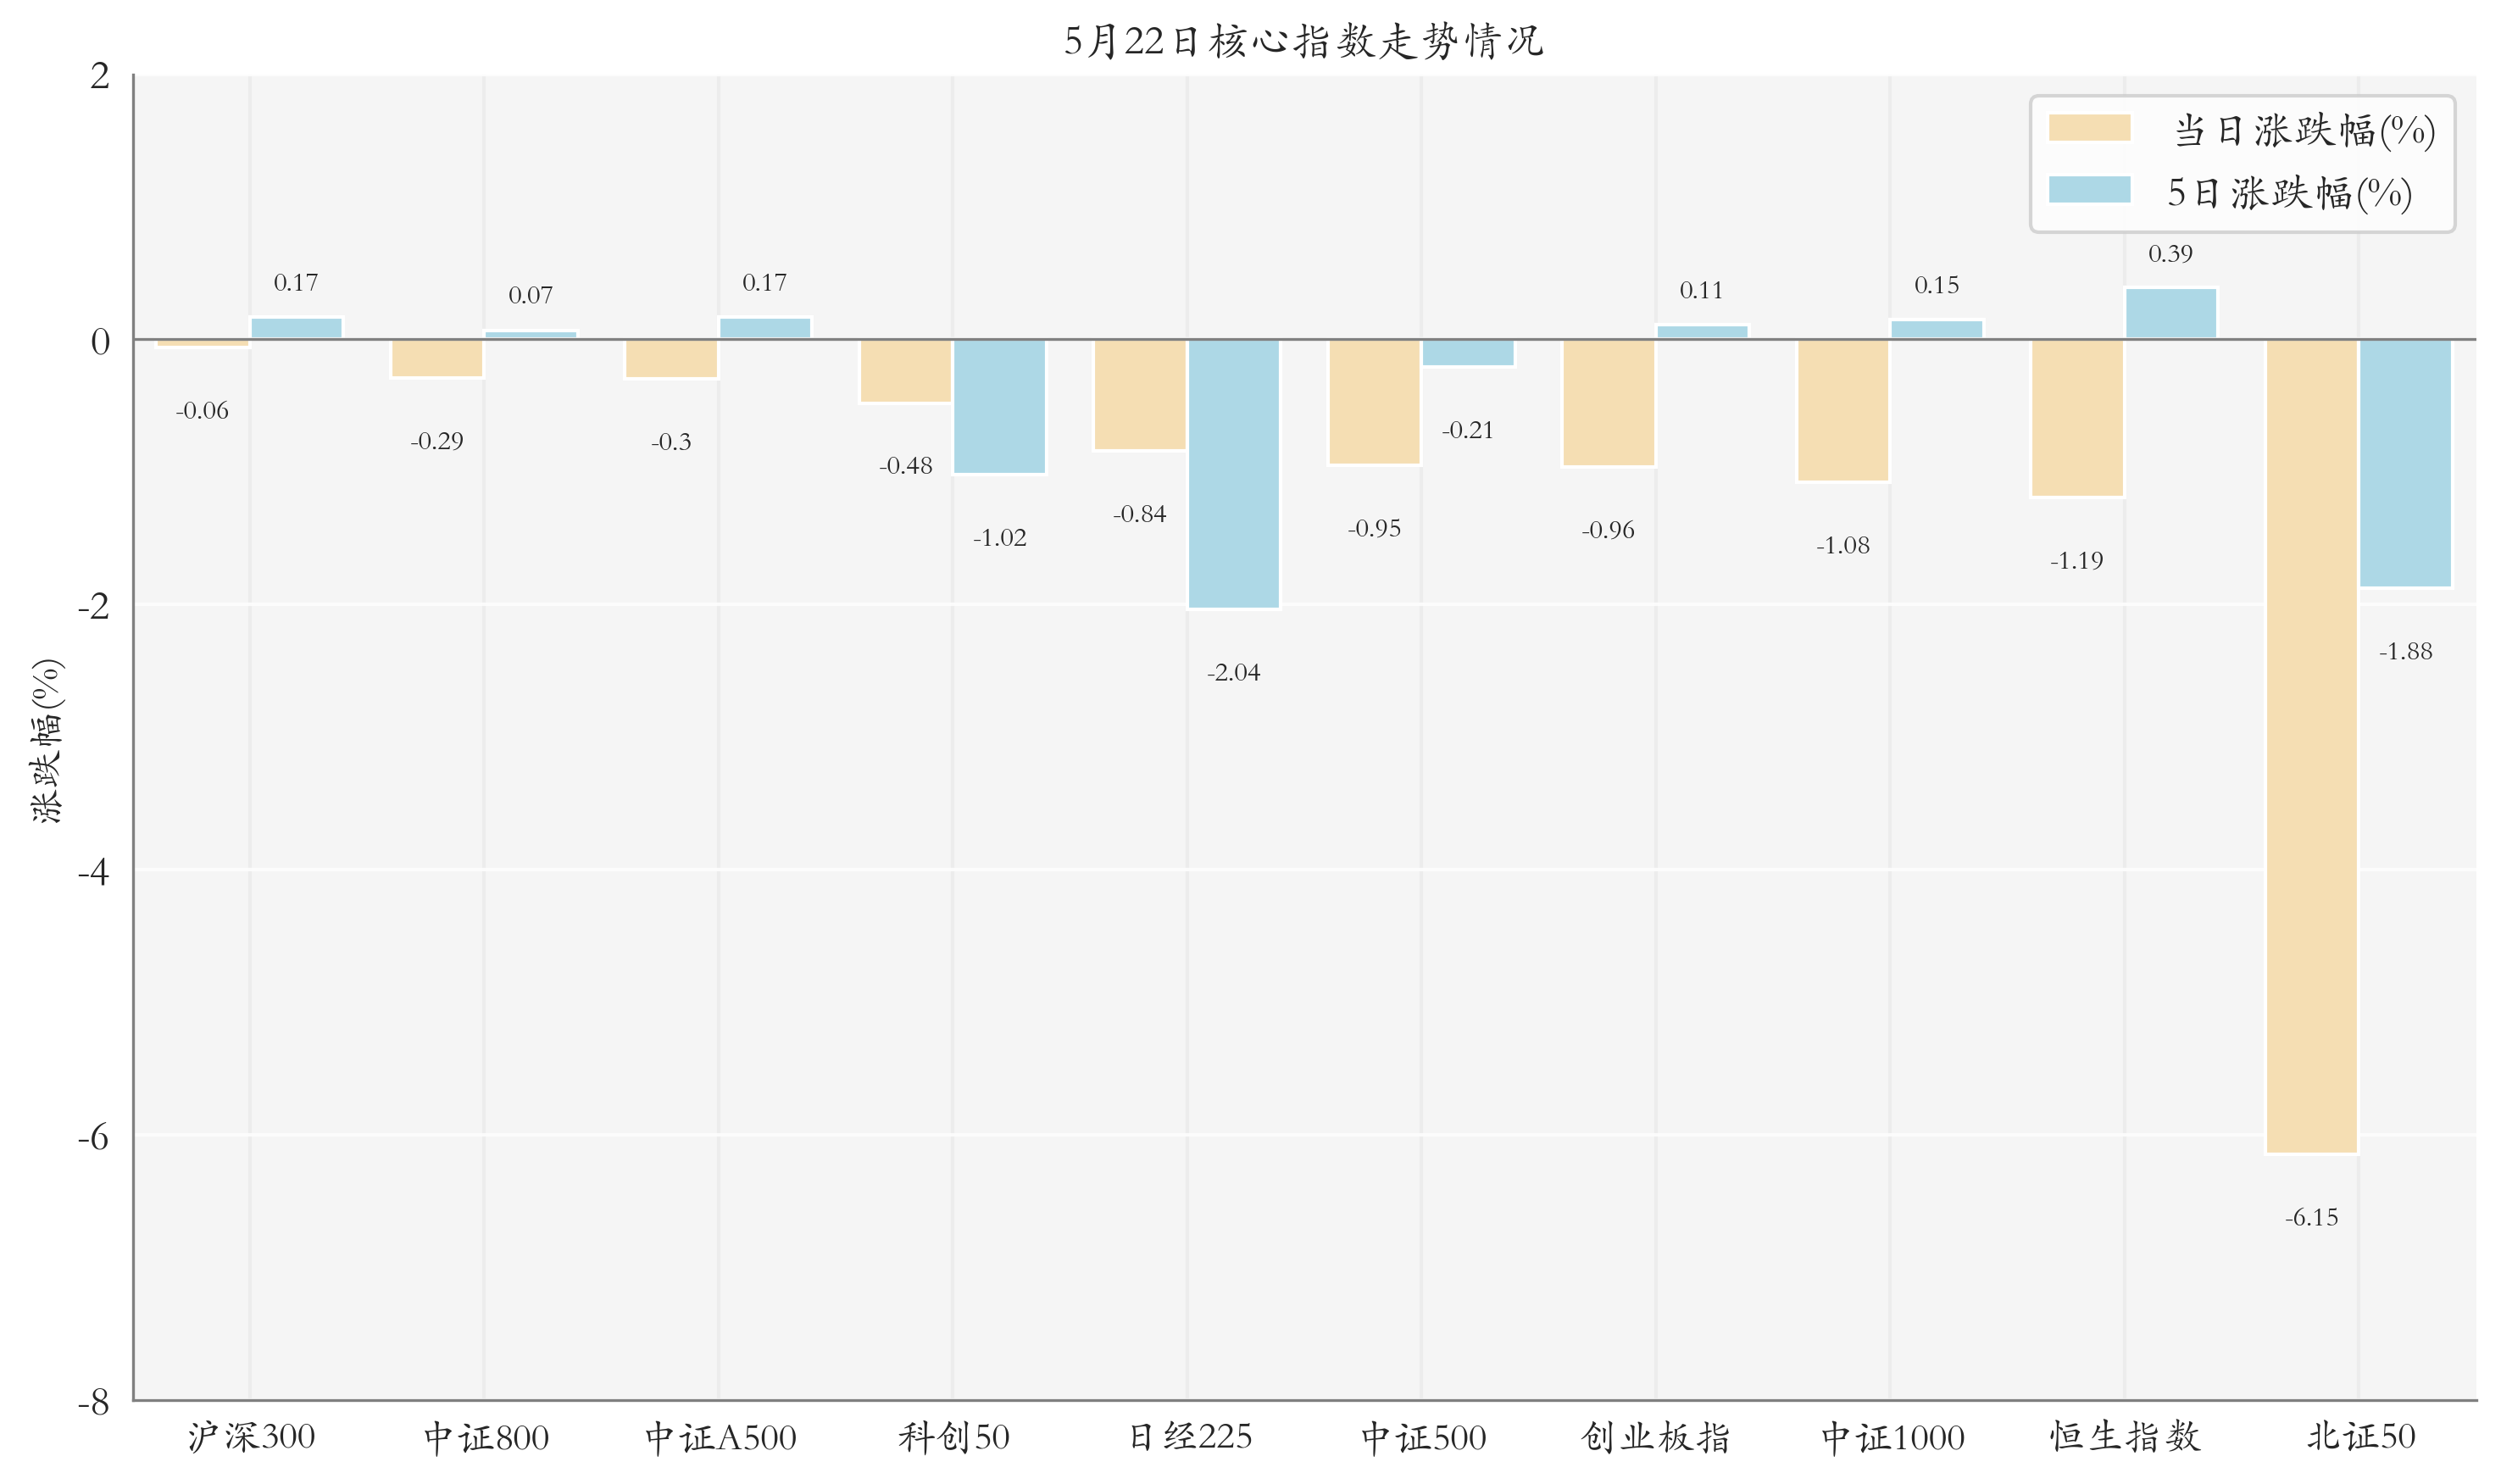Click the 创业板指 x-axis label

1655,1437
